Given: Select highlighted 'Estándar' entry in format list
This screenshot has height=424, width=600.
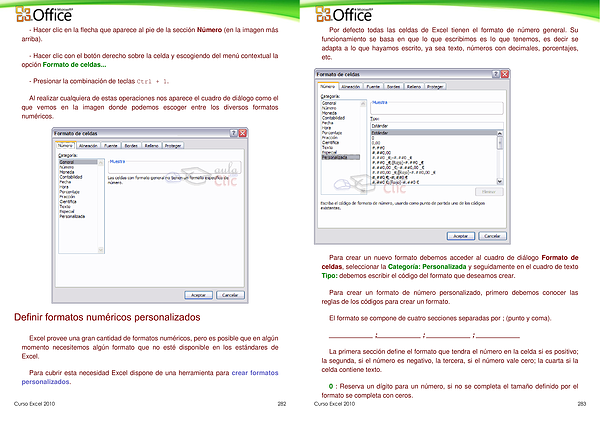Looking at the screenshot, I should point(434,133).
